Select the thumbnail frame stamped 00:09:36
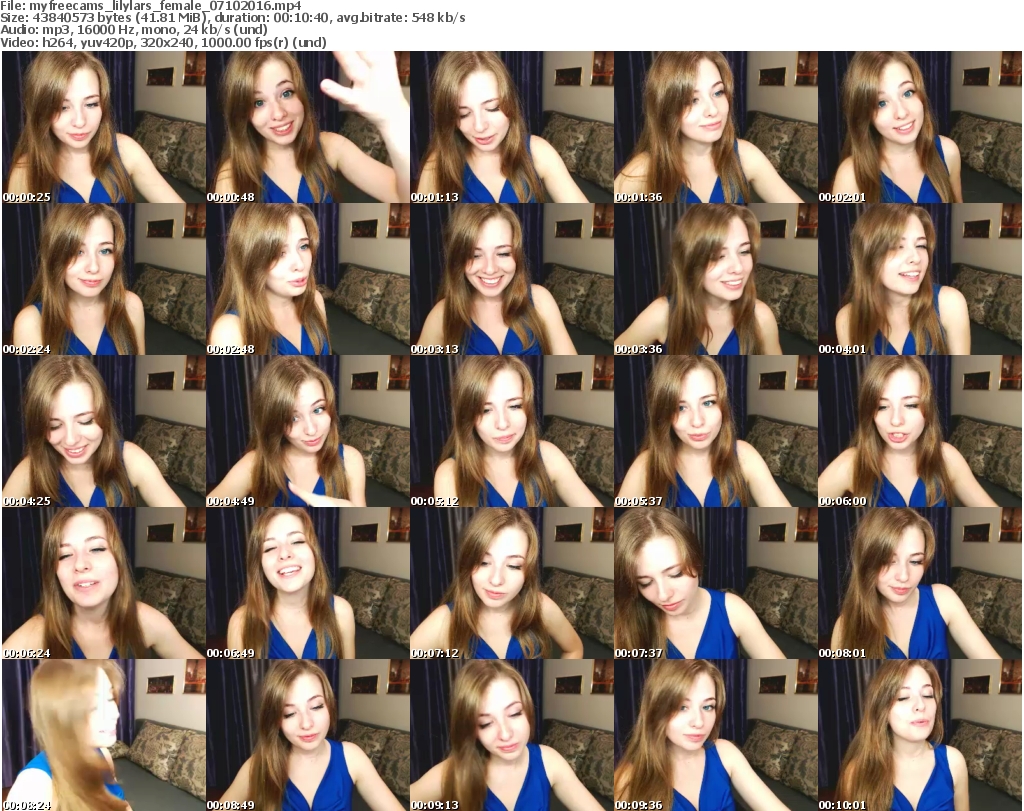The width and height of the screenshot is (1024, 811). [716, 735]
